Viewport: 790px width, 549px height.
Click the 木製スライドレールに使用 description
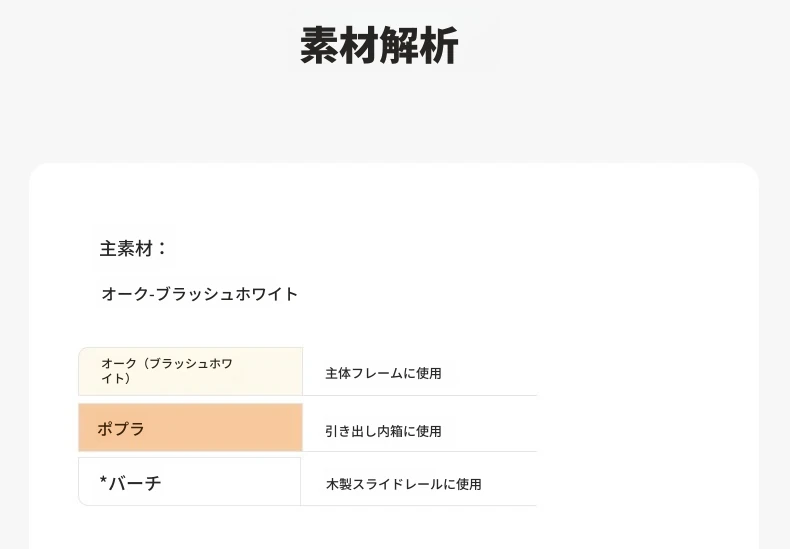(x=403, y=484)
